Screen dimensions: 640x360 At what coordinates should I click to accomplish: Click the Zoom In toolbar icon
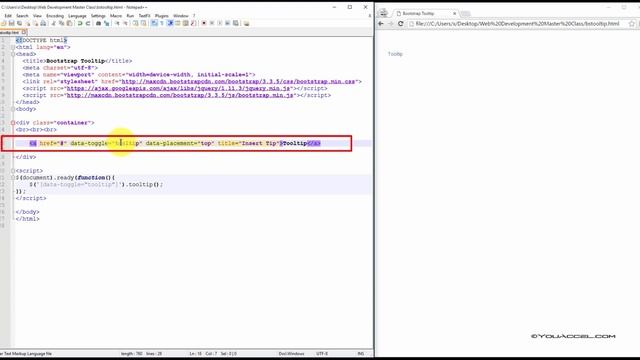[x=118, y=23]
